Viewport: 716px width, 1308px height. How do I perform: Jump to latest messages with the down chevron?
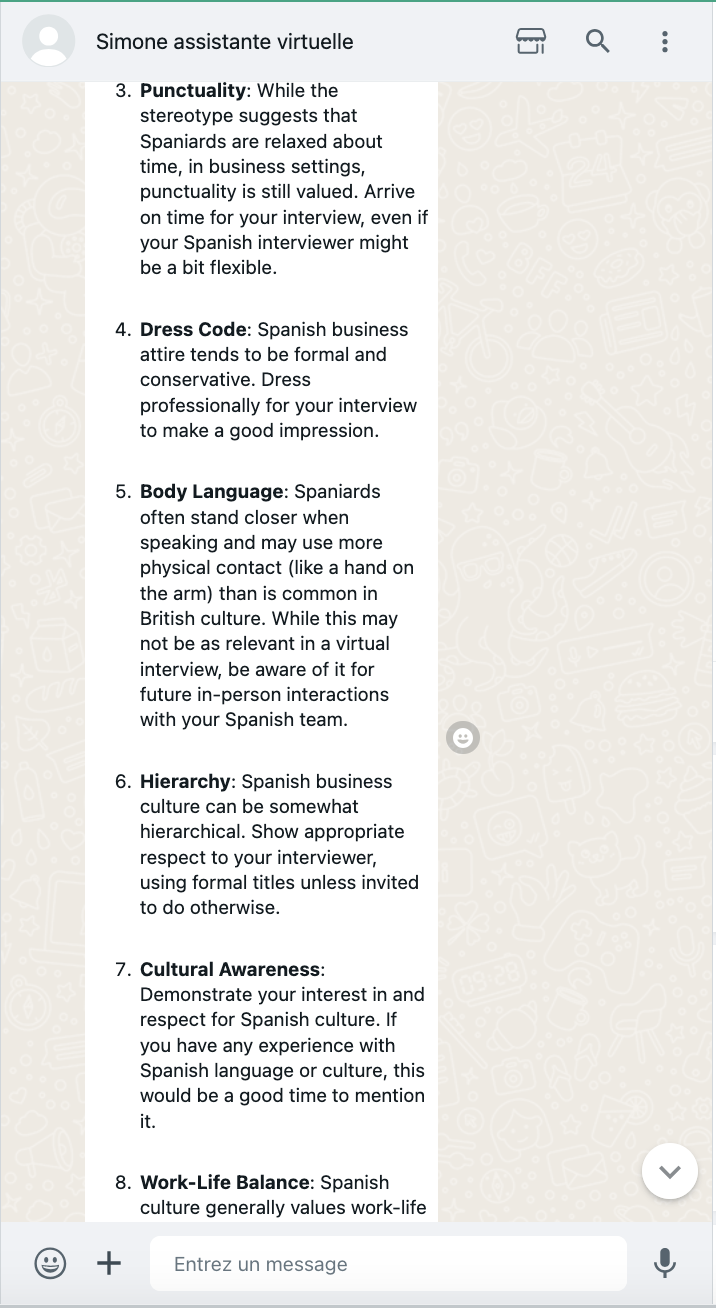669,1171
